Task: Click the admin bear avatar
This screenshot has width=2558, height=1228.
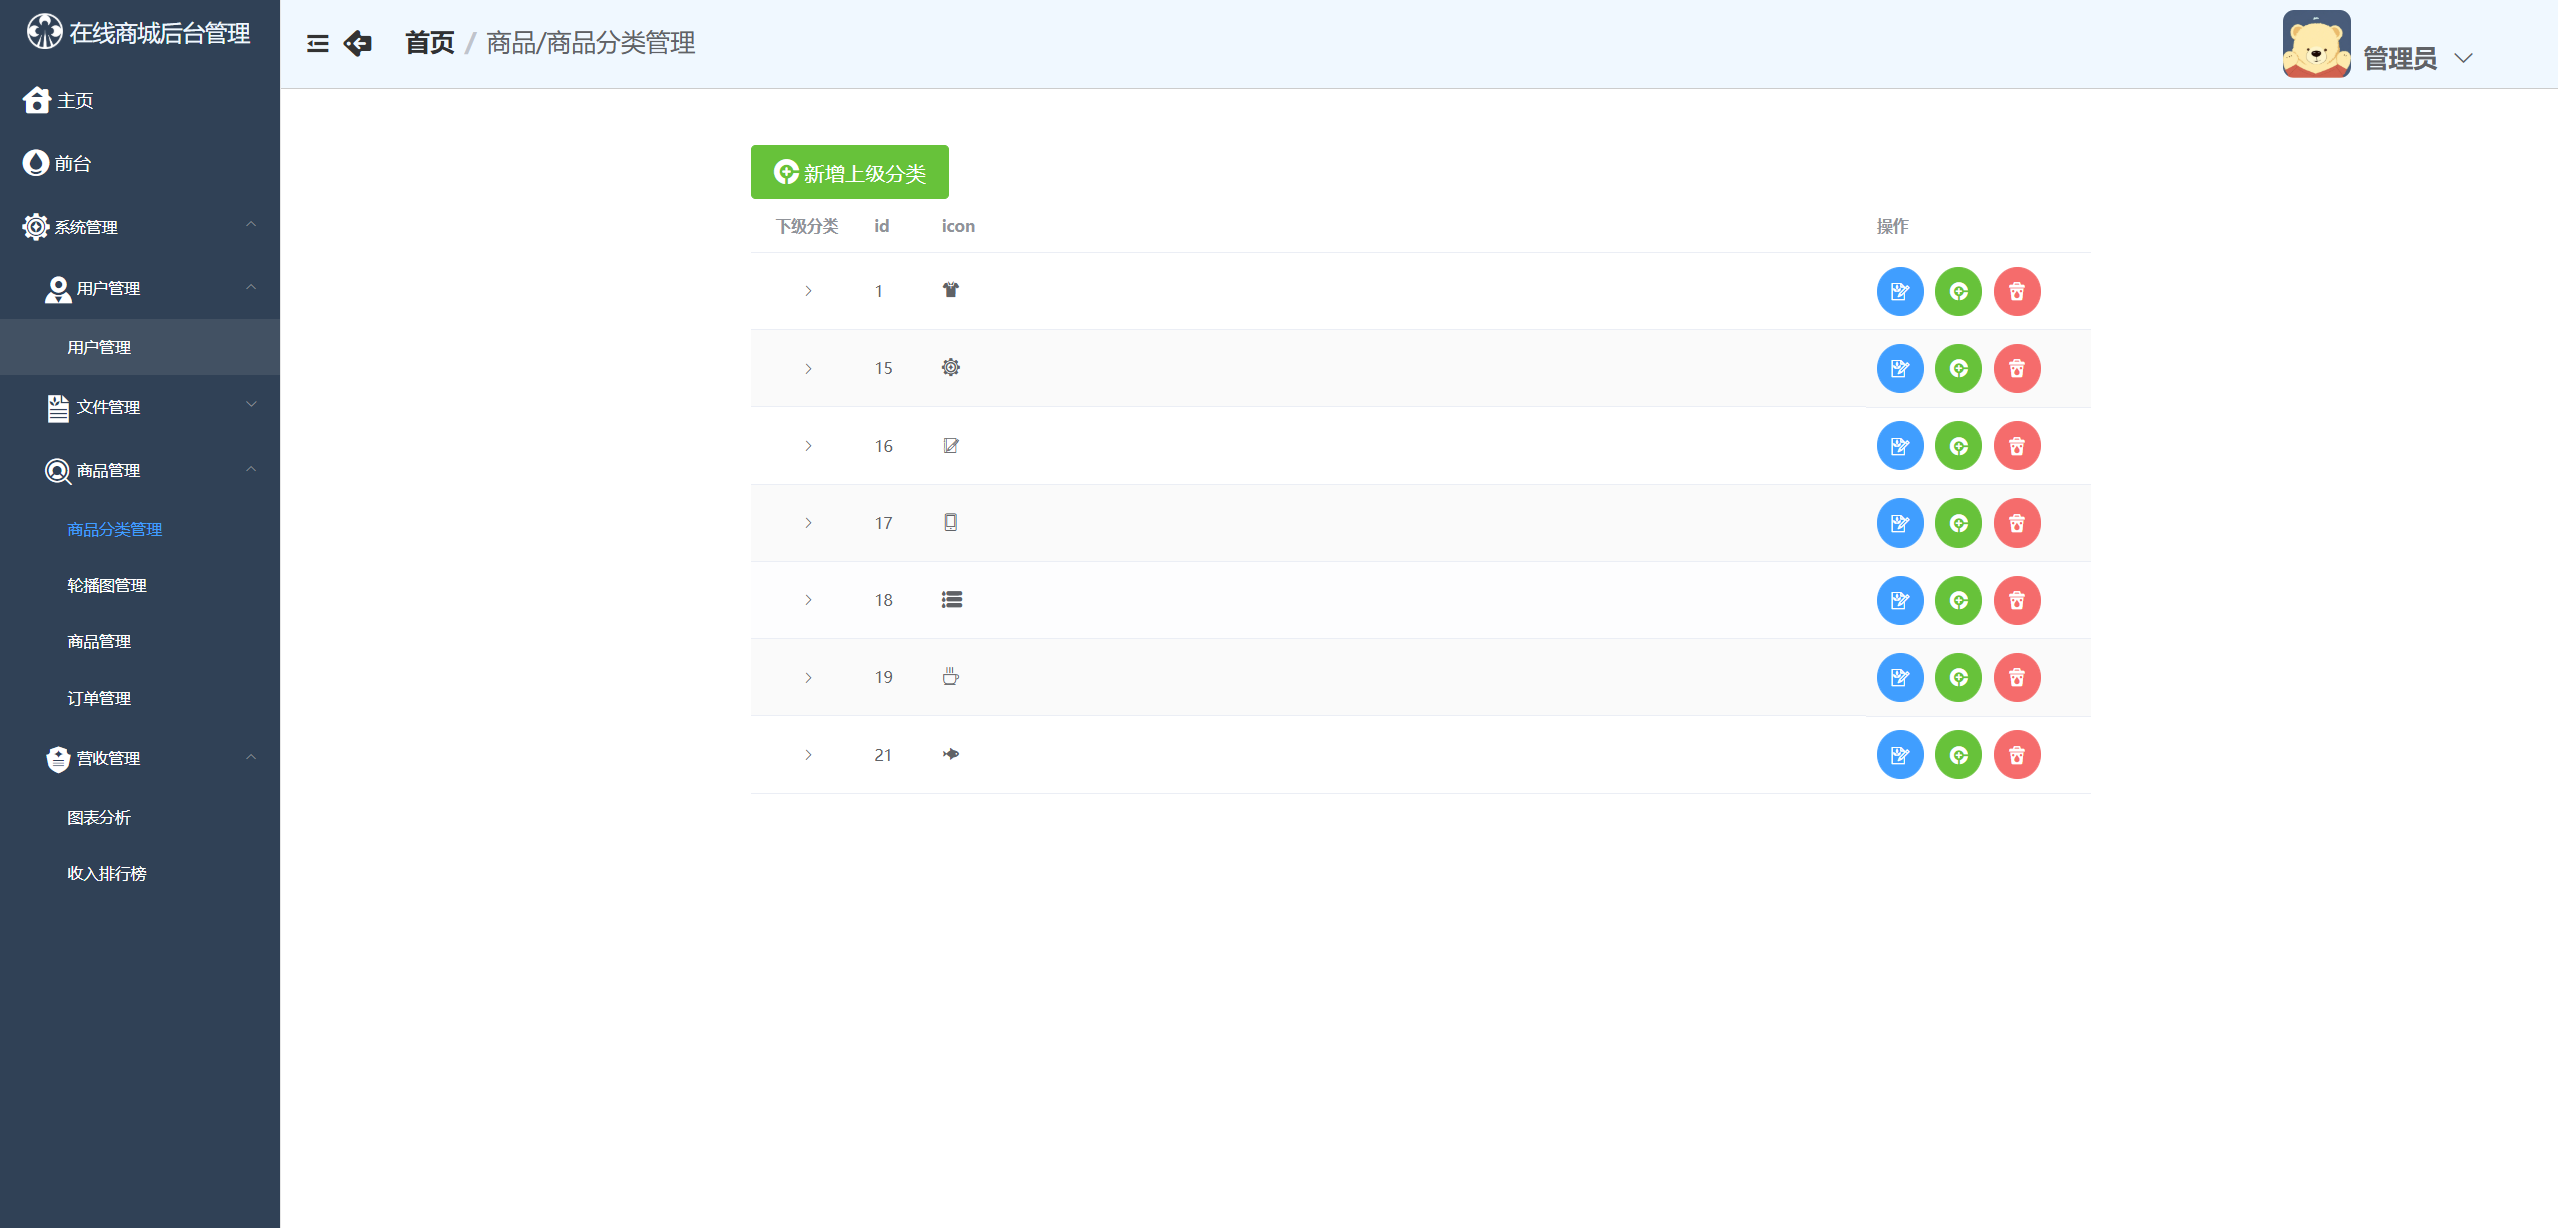Action: [x=2315, y=45]
